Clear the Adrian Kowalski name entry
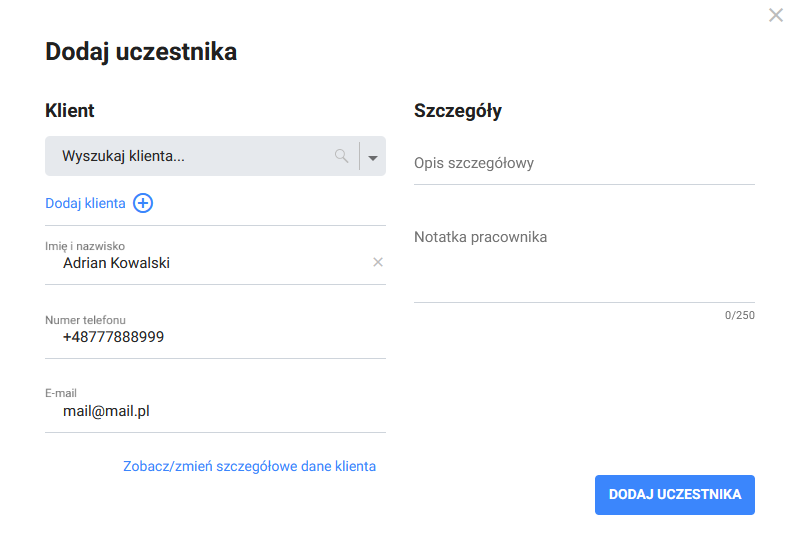Viewport: 789px width, 536px height. pyautogui.click(x=378, y=262)
